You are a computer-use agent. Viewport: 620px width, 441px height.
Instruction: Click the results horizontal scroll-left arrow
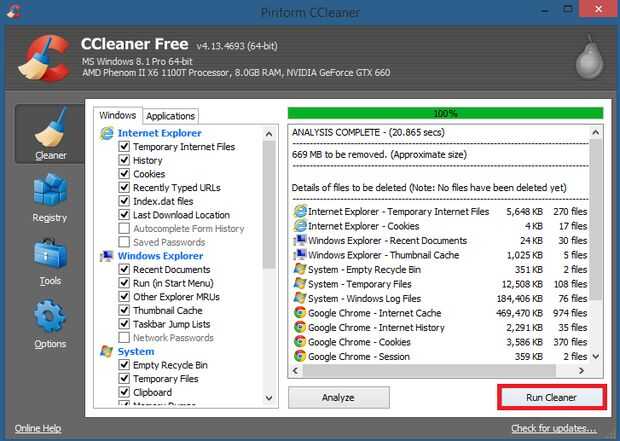pyautogui.click(x=295, y=371)
